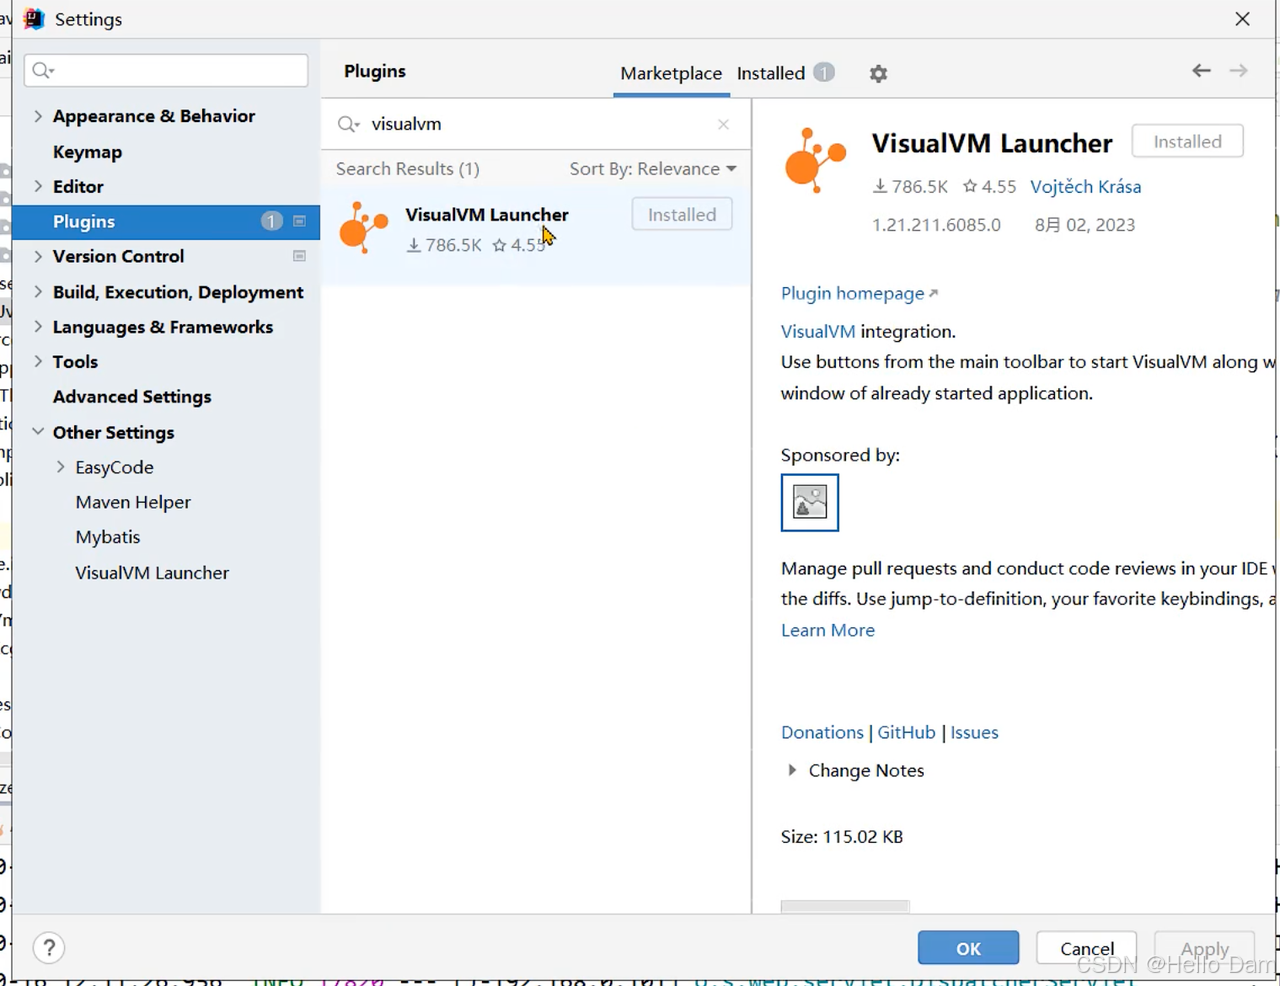Select Keymap in settings tree
This screenshot has width=1280, height=986.
tap(87, 152)
